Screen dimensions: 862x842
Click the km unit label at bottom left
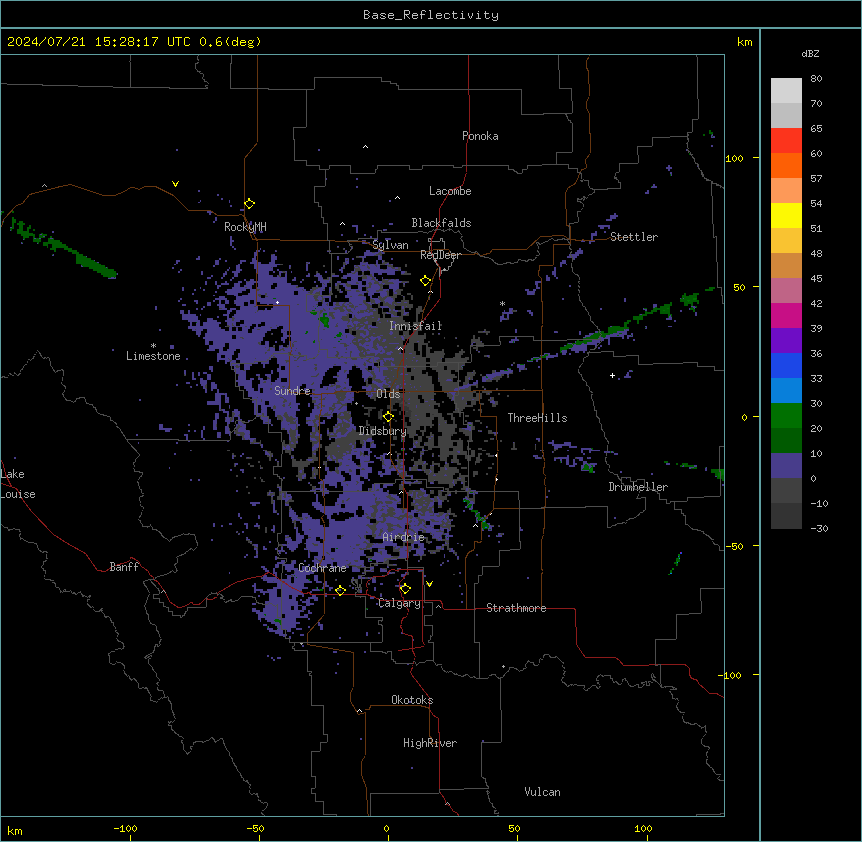15,831
